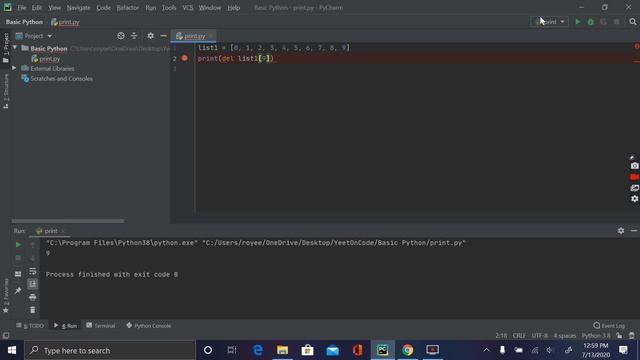
Task: Open Microsoft Edge from the taskbar
Action: click(x=258, y=350)
